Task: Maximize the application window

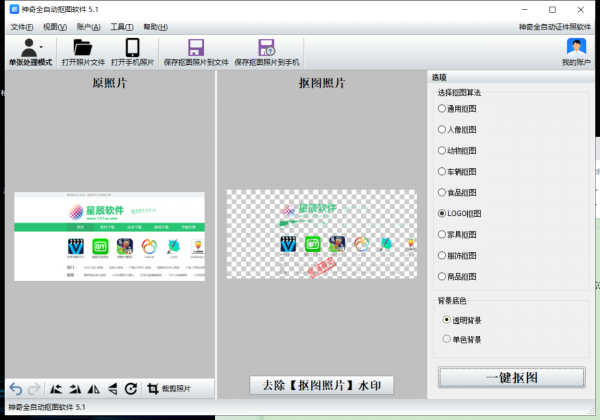Action: point(553,10)
